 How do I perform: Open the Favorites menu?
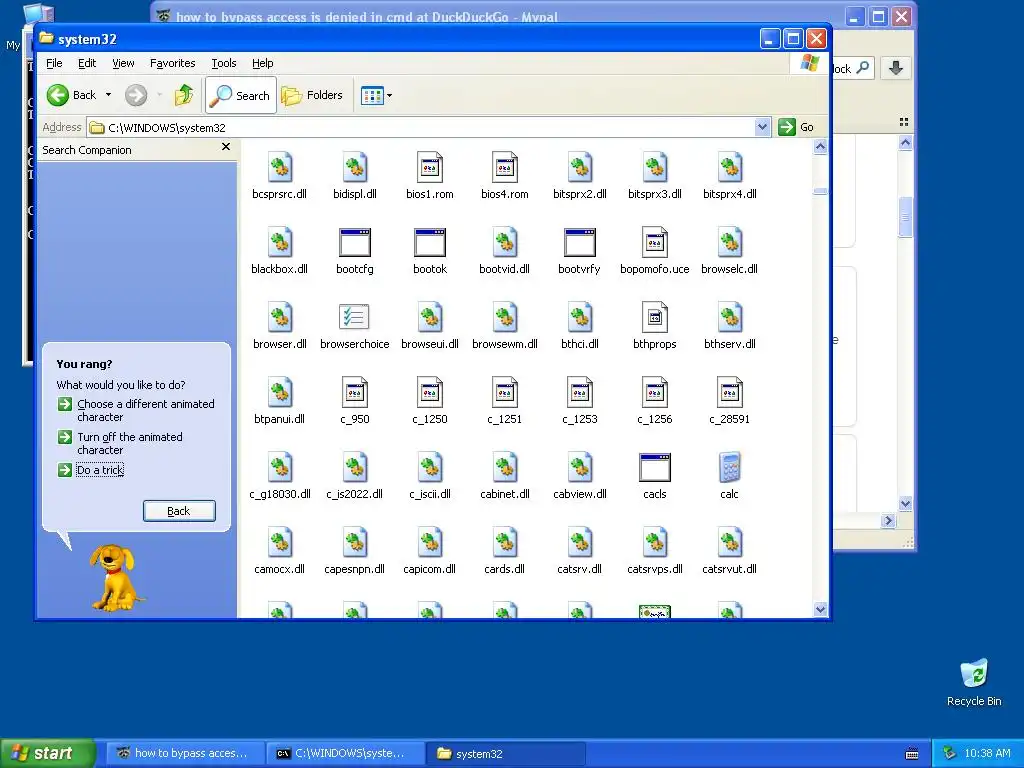click(172, 63)
